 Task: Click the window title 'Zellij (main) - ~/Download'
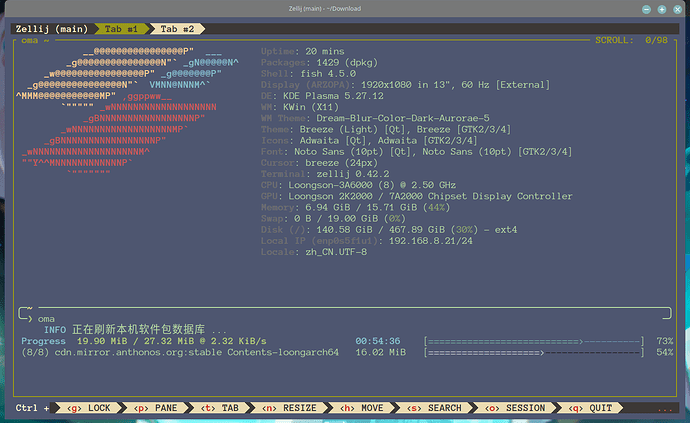pos(325,8)
